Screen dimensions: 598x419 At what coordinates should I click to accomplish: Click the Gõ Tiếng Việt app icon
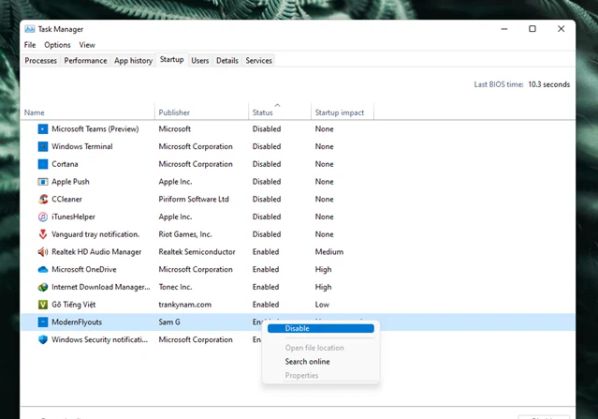(x=43, y=304)
